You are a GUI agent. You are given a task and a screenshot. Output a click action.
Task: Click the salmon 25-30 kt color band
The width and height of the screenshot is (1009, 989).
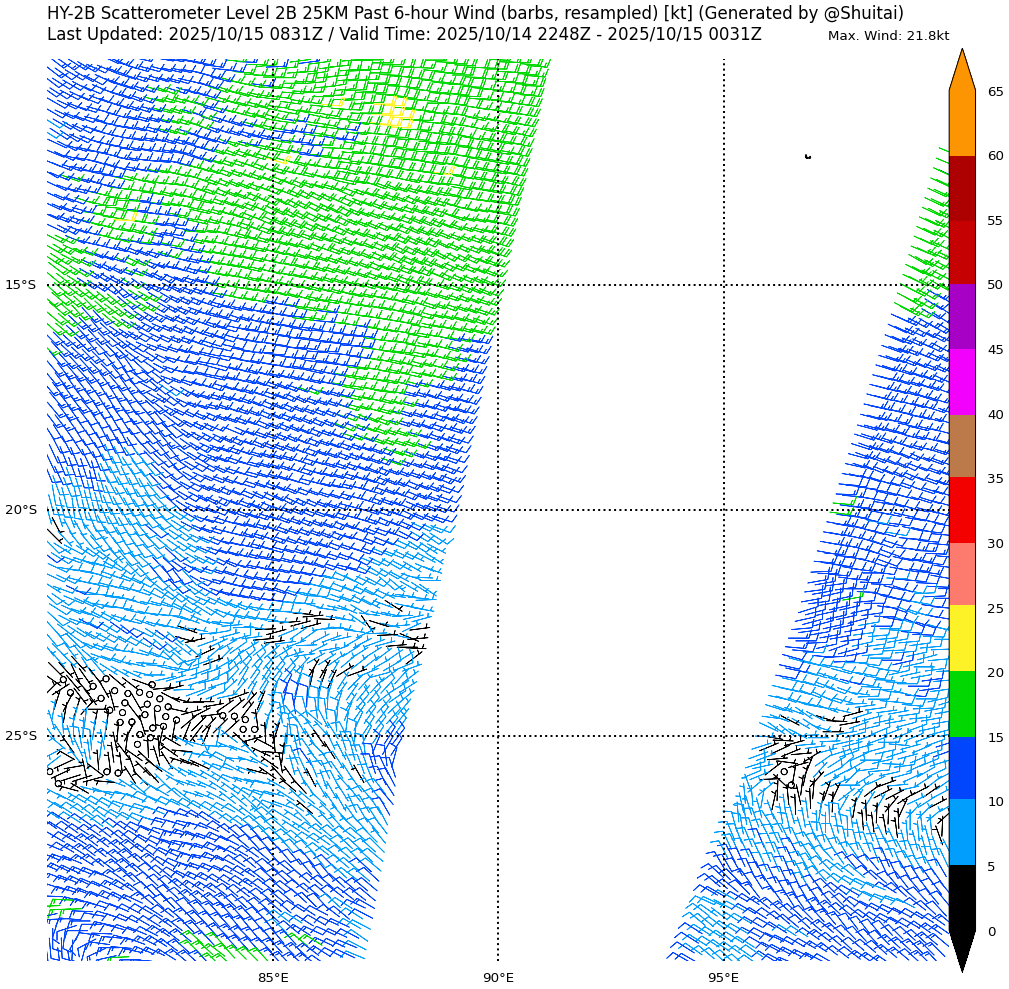(x=961, y=574)
